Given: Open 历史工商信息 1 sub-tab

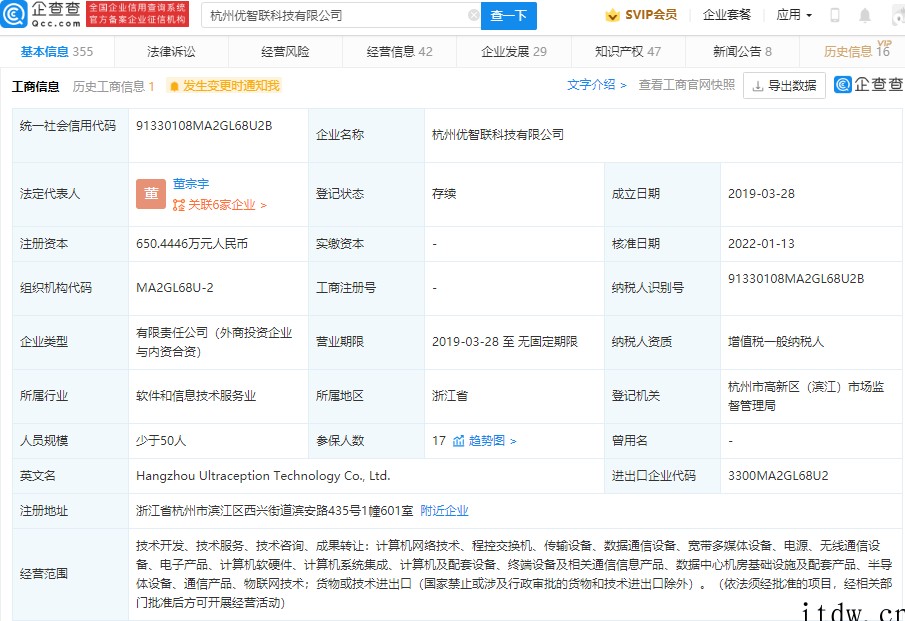Looking at the screenshot, I should (x=113, y=87).
